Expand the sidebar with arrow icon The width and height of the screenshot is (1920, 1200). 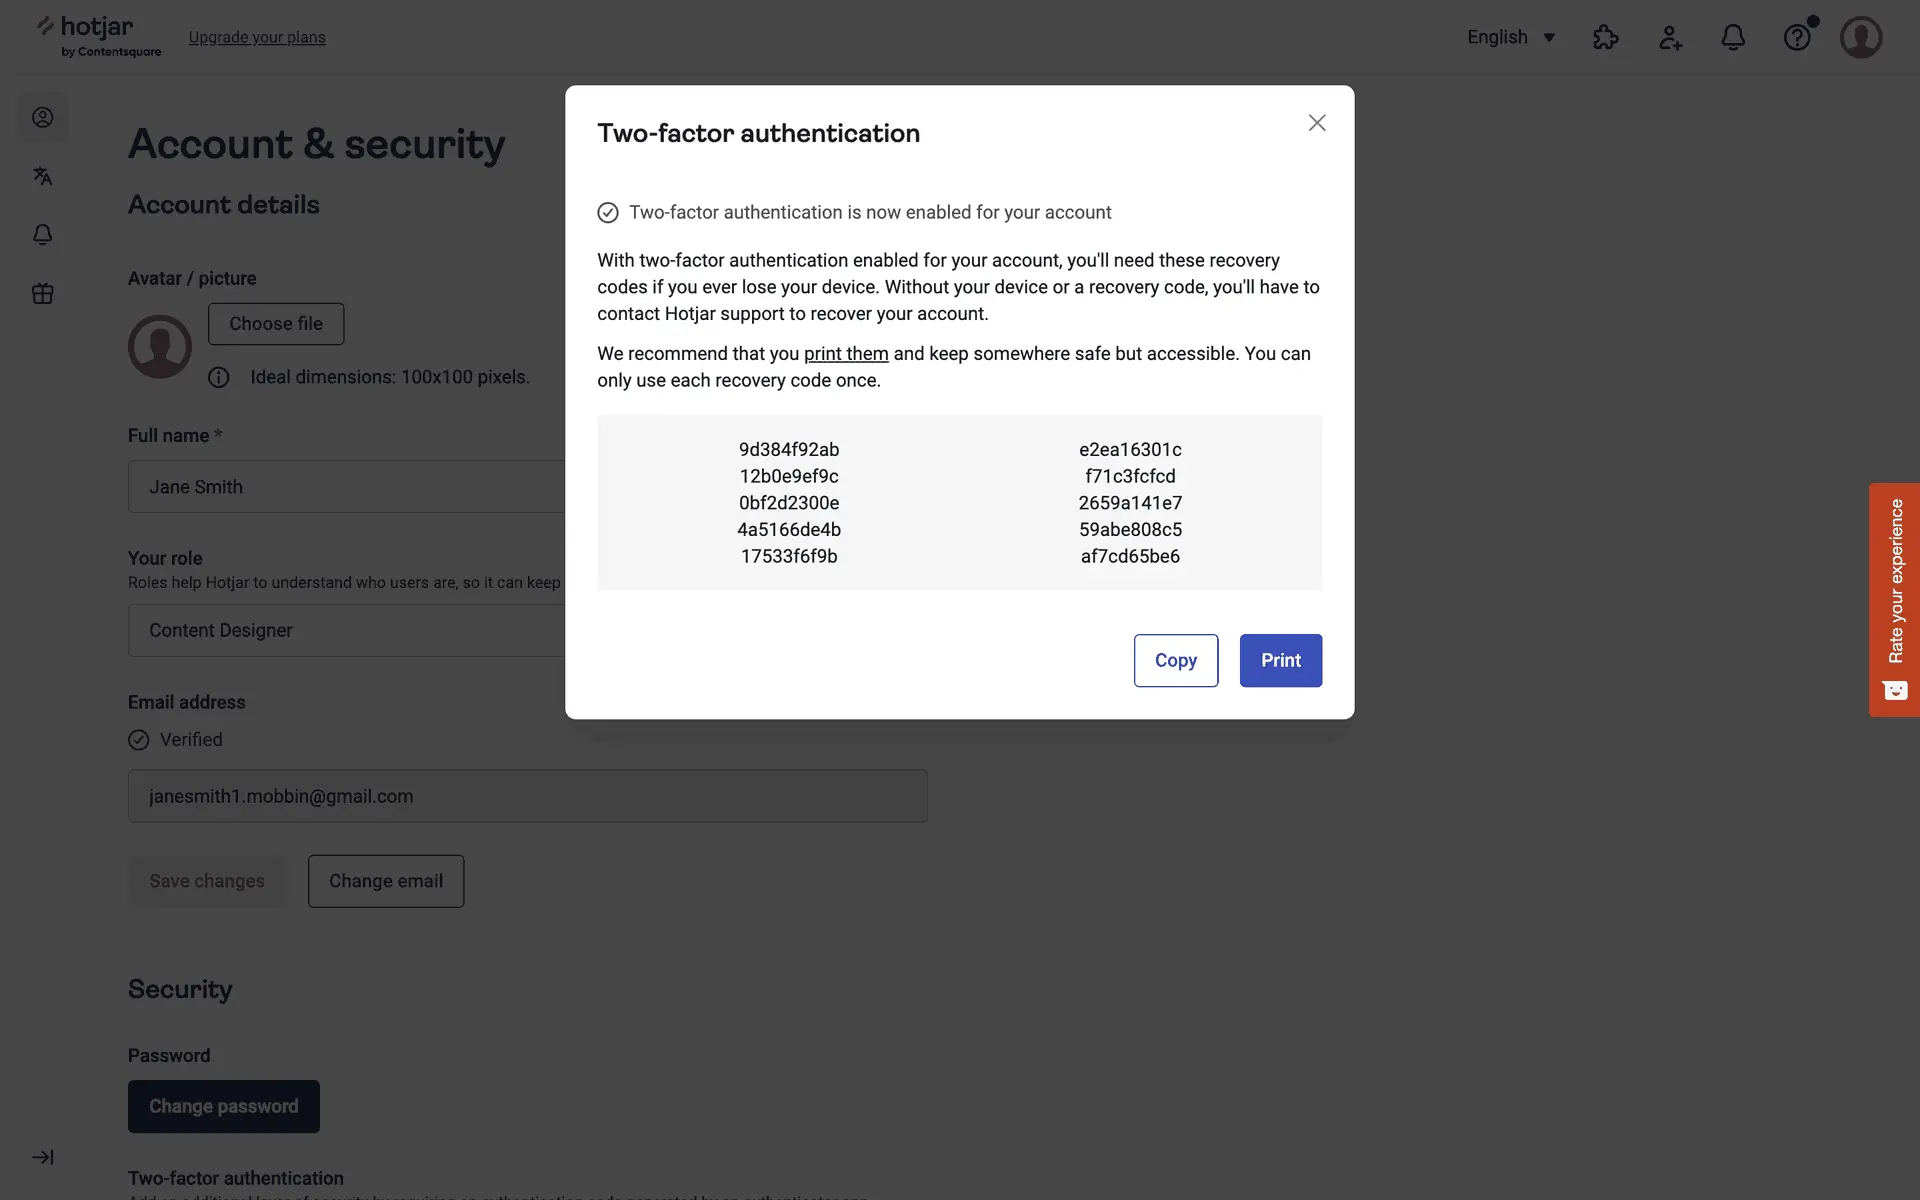point(42,1157)
